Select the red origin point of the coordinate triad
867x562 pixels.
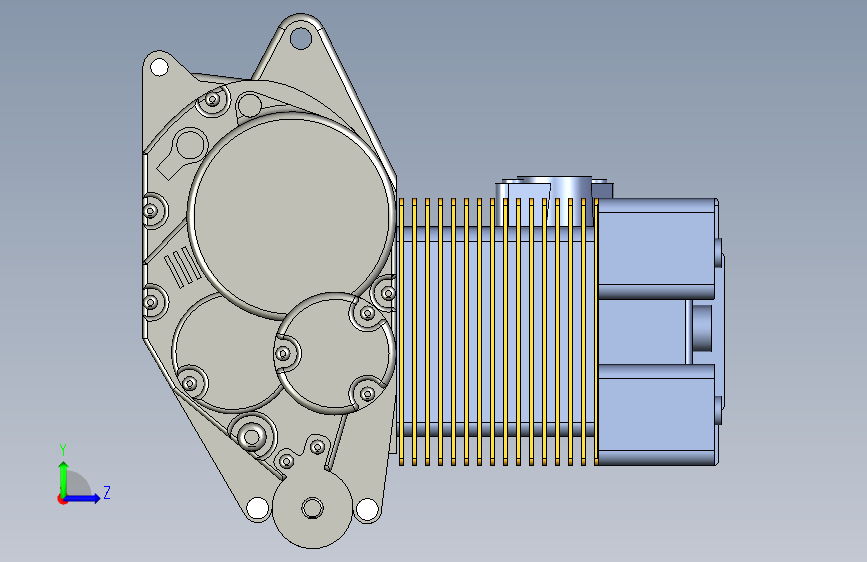tap(61, 499)
